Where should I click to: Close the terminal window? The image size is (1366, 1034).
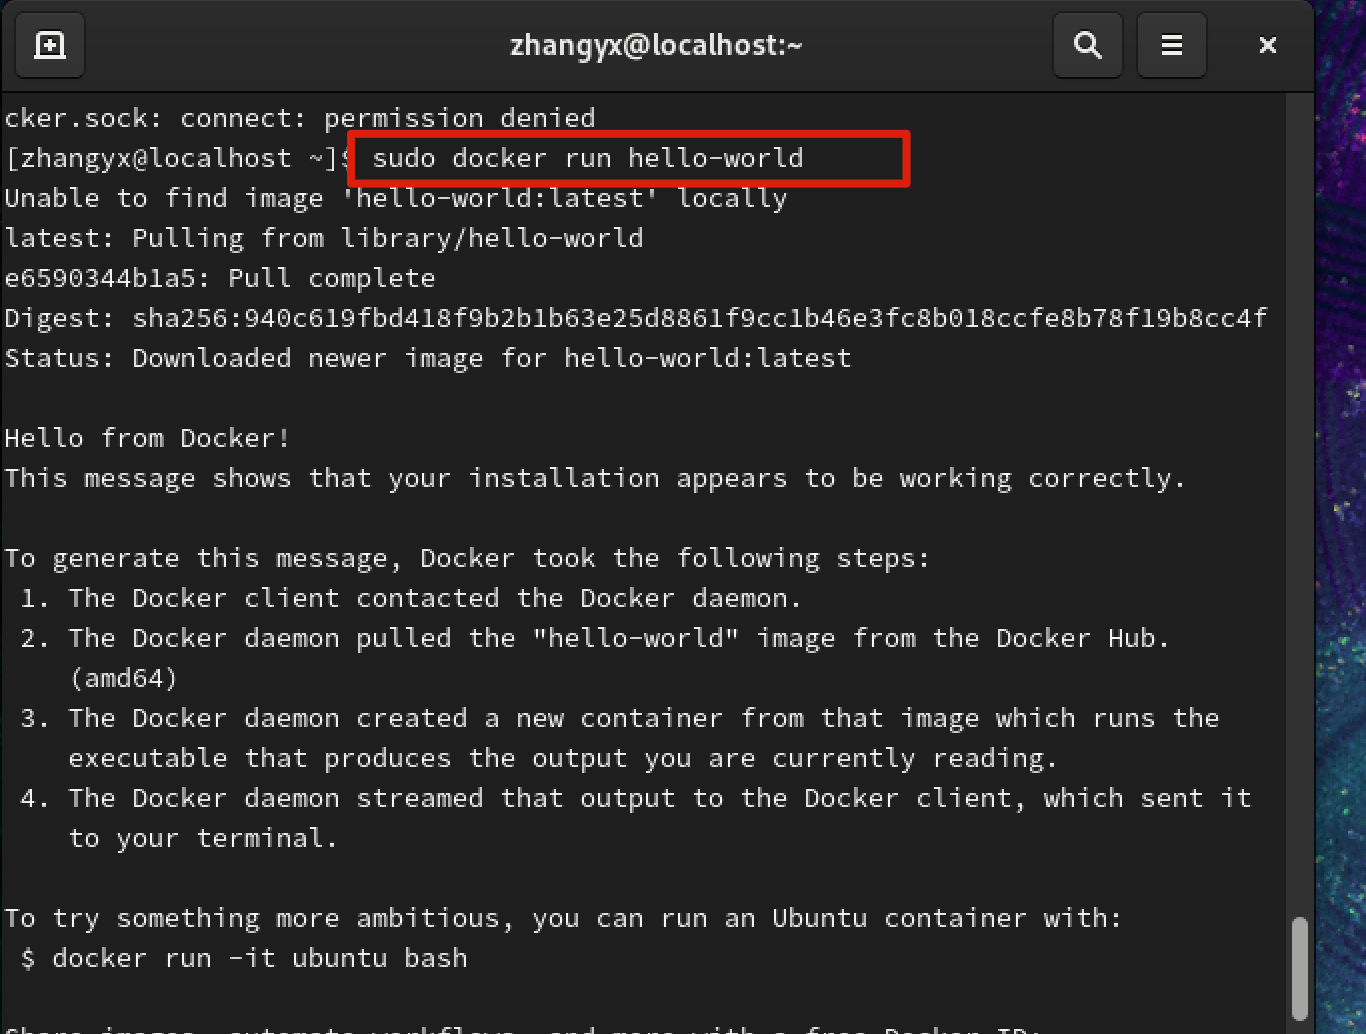(1268, 45)
